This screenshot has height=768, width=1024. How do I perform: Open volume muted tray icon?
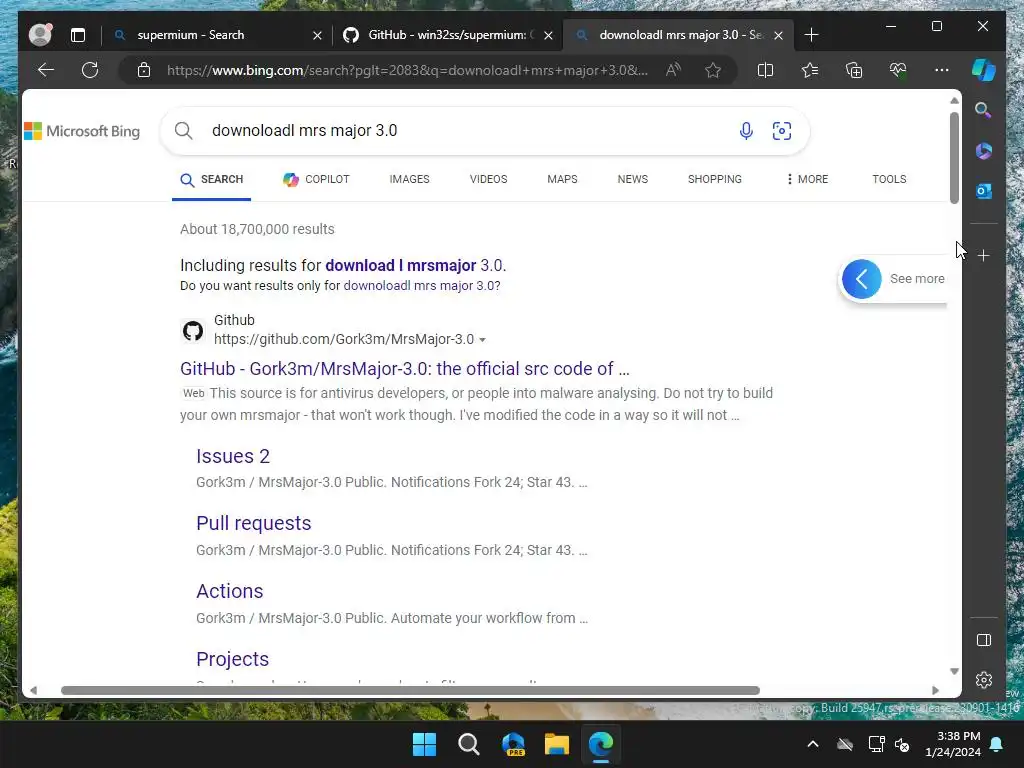903,744
